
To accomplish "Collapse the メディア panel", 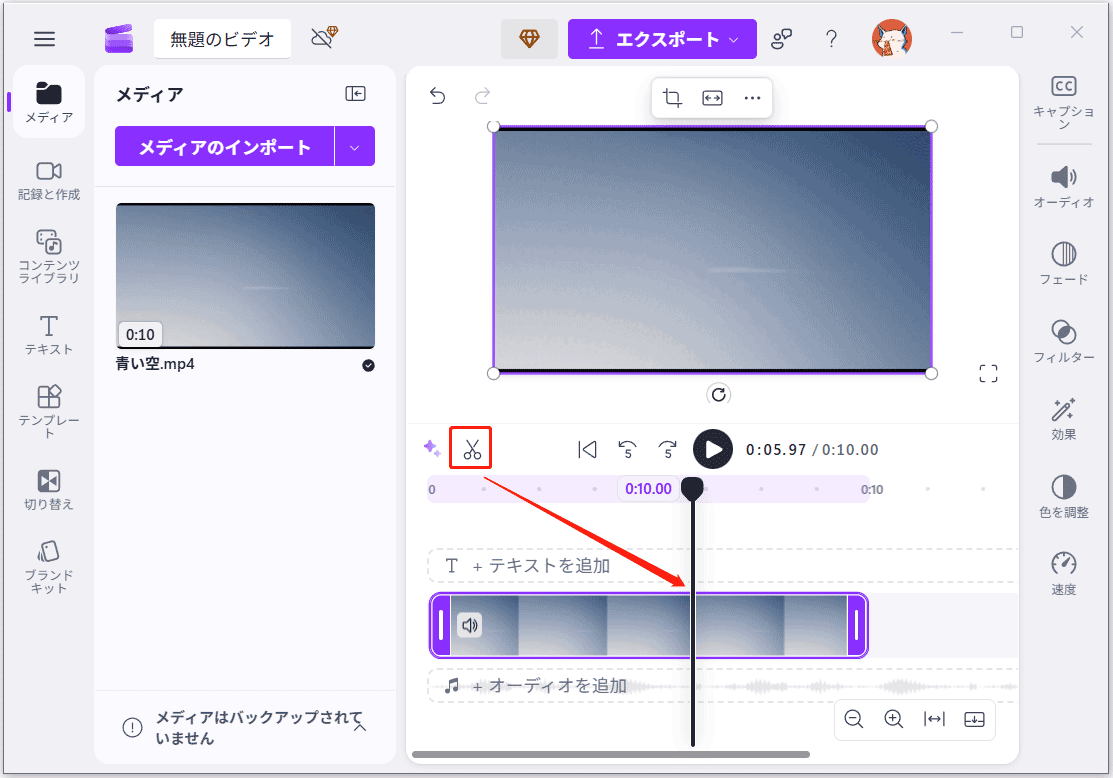I will (354, 93).
